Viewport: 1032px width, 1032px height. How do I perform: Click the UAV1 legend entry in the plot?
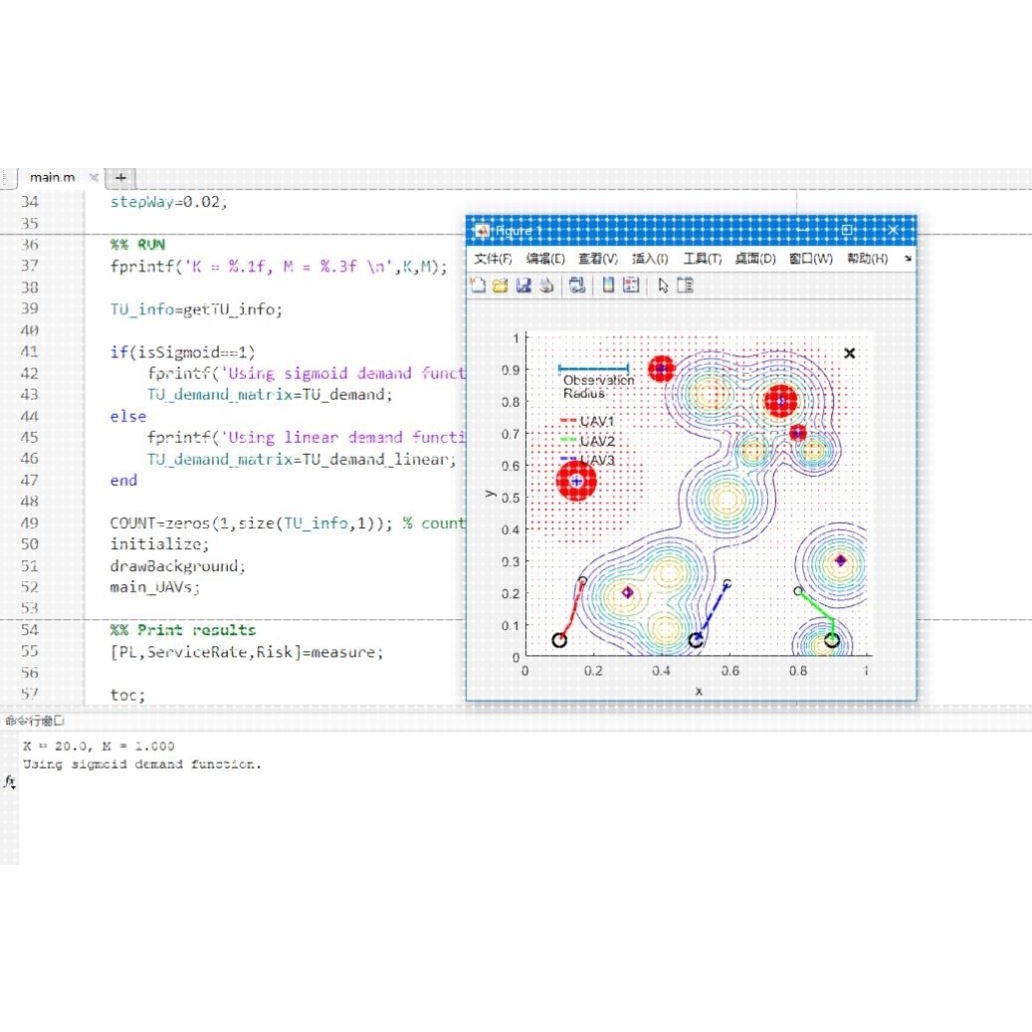point(587,421)
